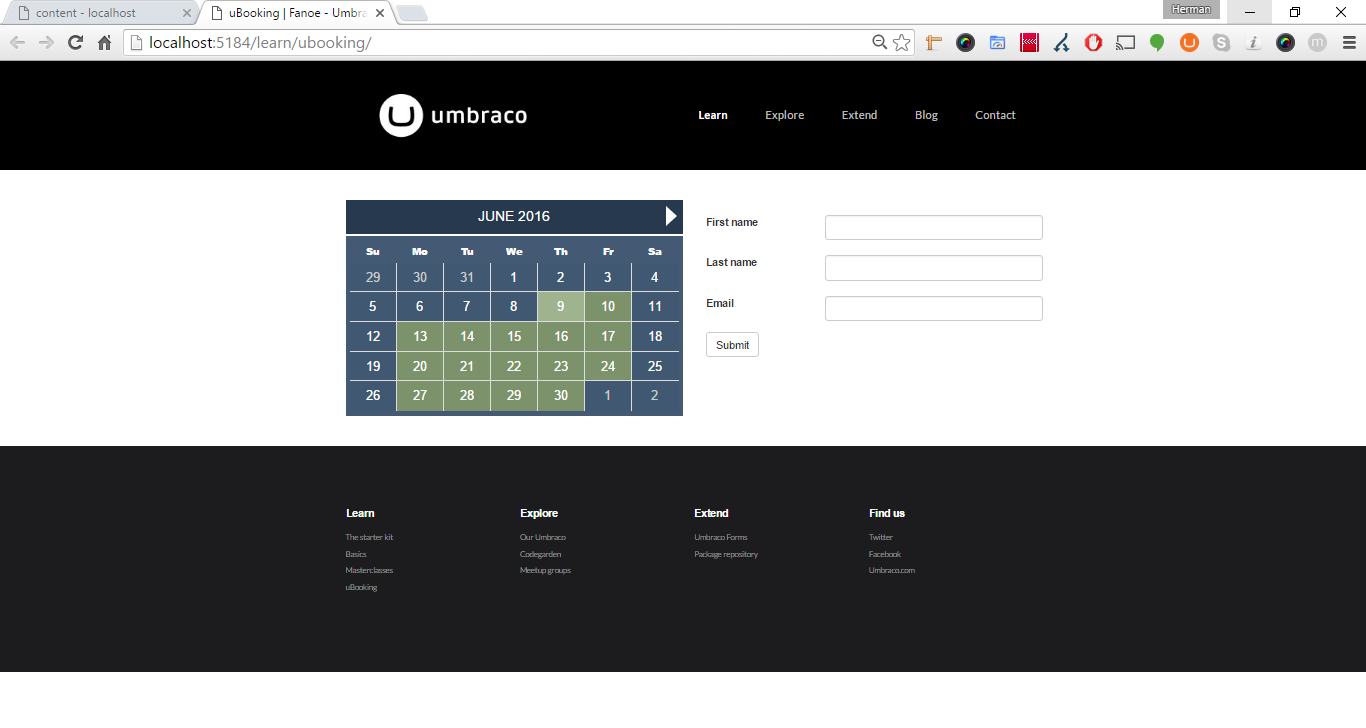Open the ruler extension icon
This screenshot has height=728, width=1366.
(x=934, y=42)
